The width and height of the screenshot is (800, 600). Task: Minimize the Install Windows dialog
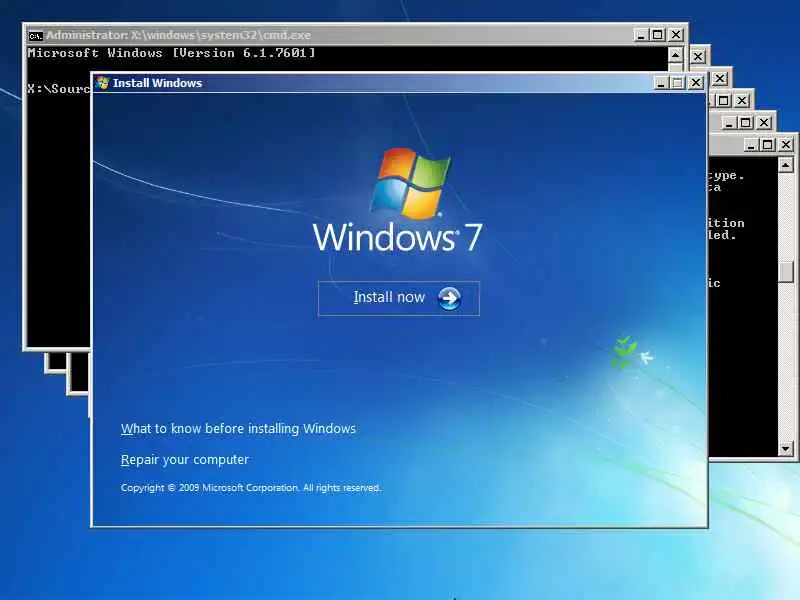click(661, 83)
